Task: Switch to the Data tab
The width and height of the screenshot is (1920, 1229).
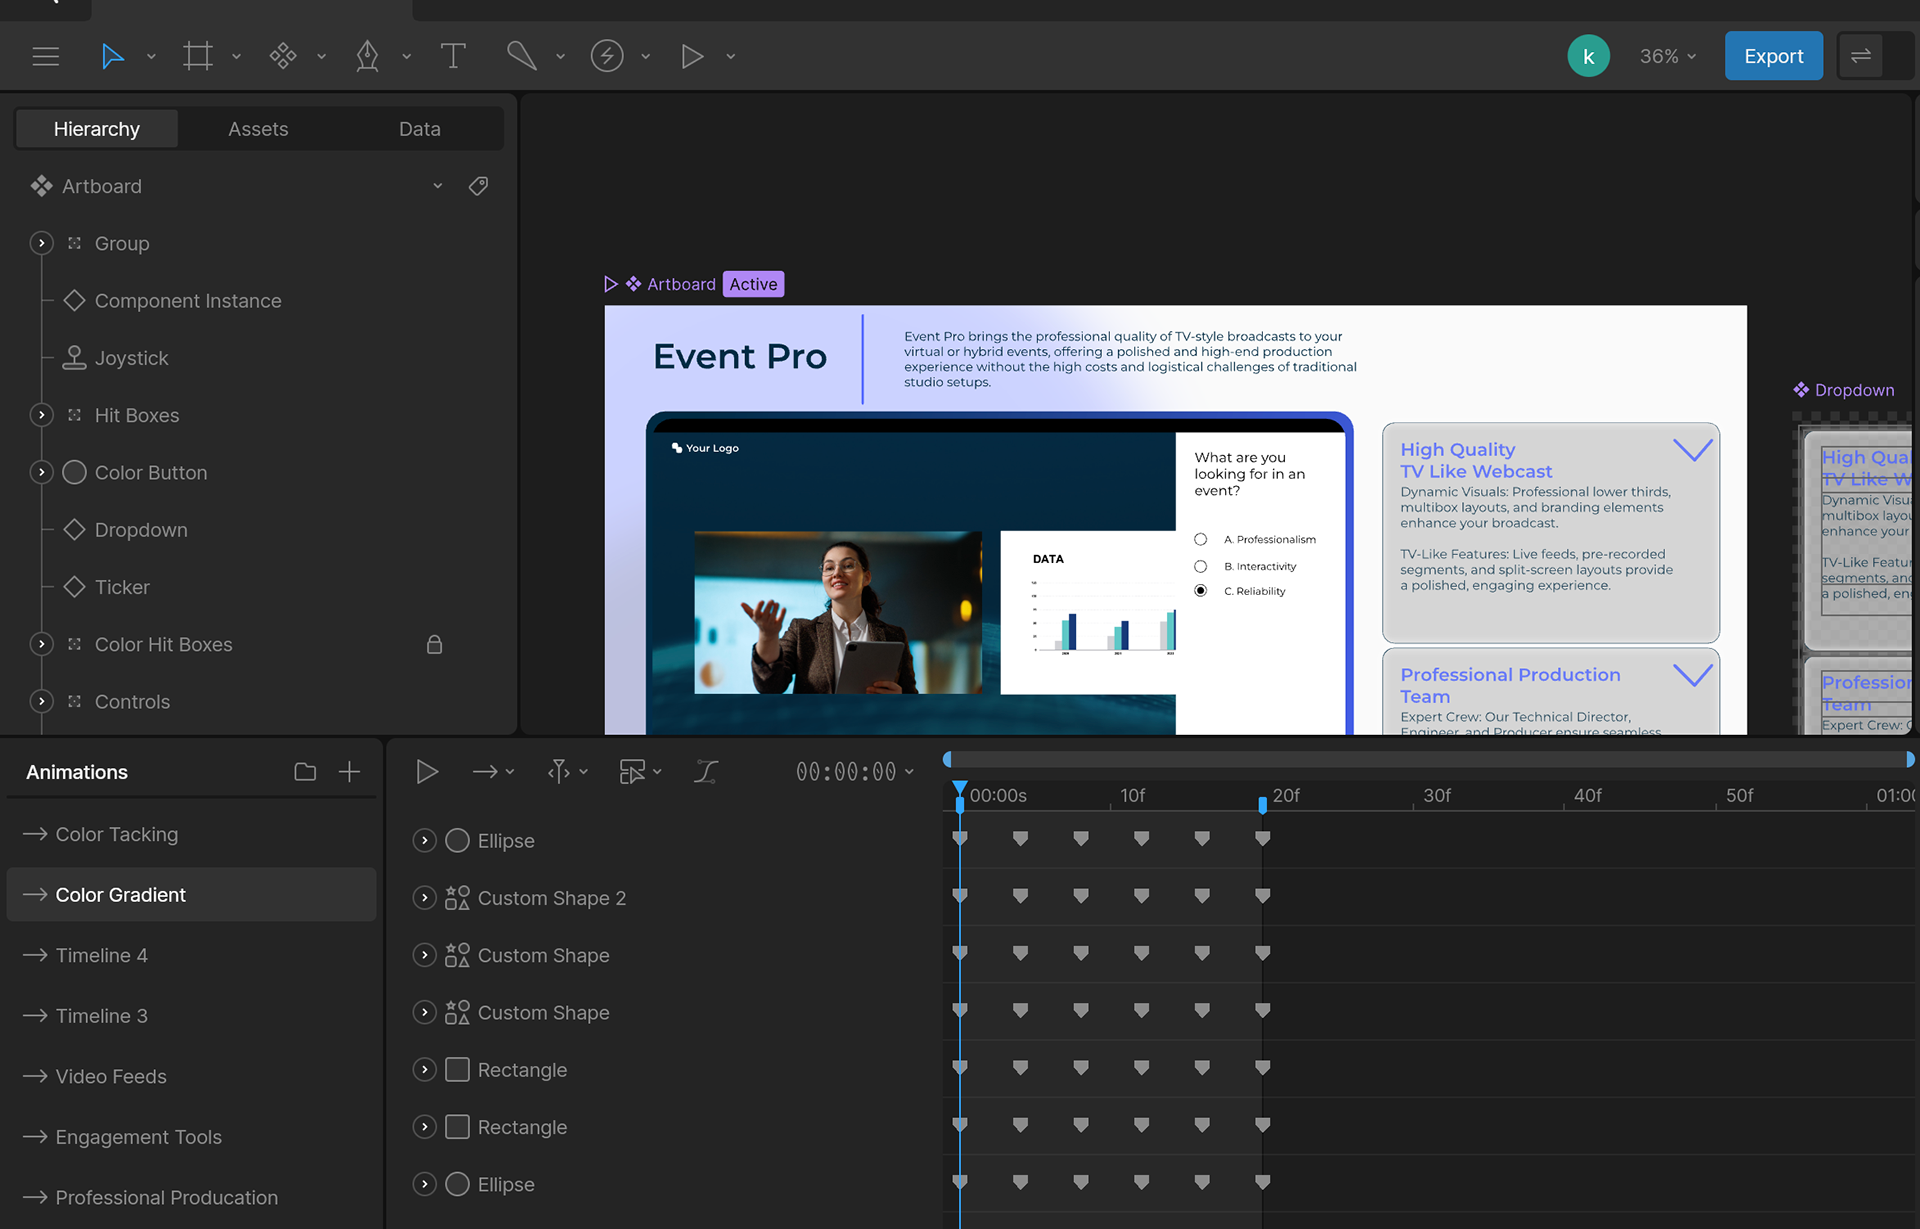Action: [x=419, y=129]
